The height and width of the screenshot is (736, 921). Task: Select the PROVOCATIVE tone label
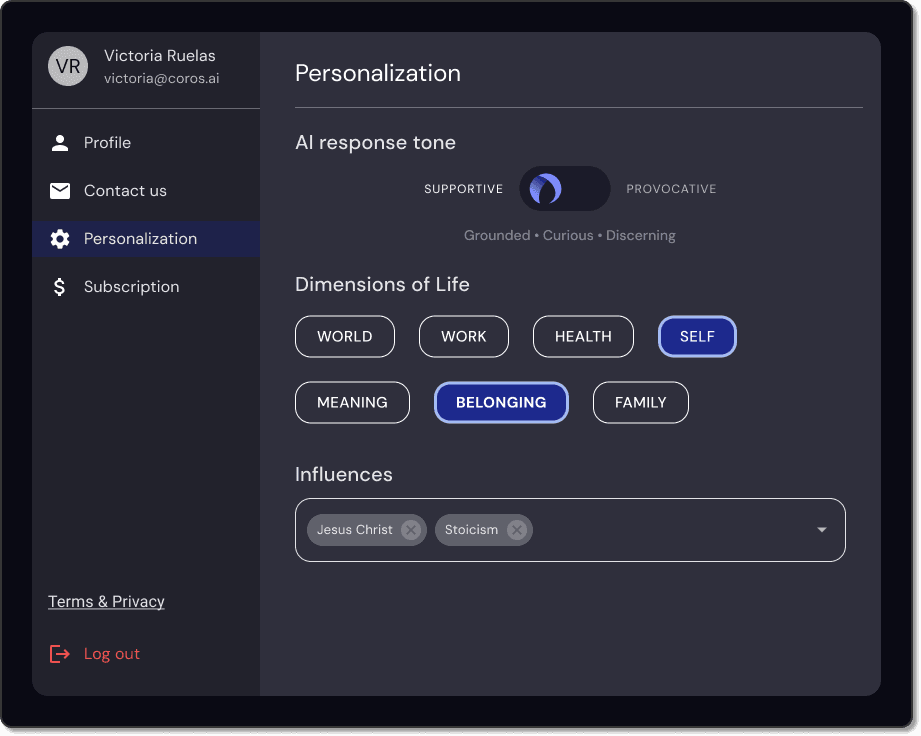pyautogui.click(x=671, y=189)
